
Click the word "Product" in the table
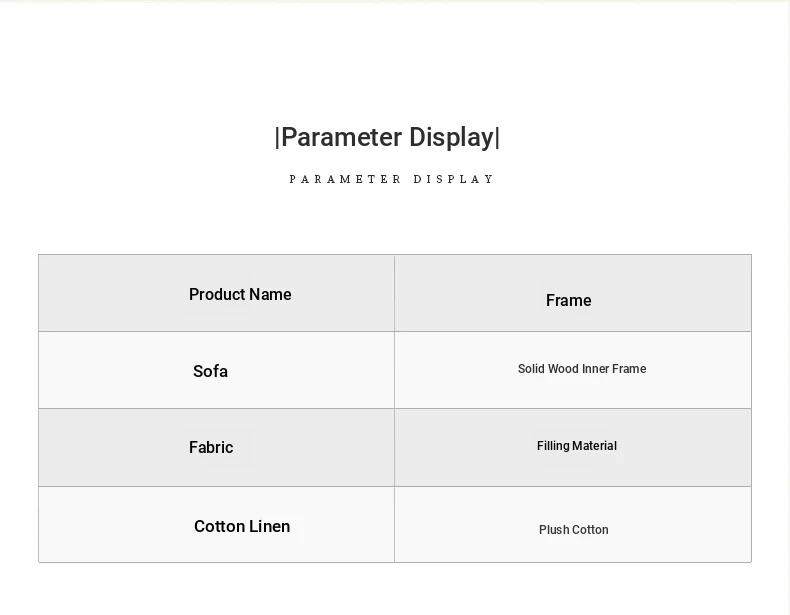click(217, 295)
